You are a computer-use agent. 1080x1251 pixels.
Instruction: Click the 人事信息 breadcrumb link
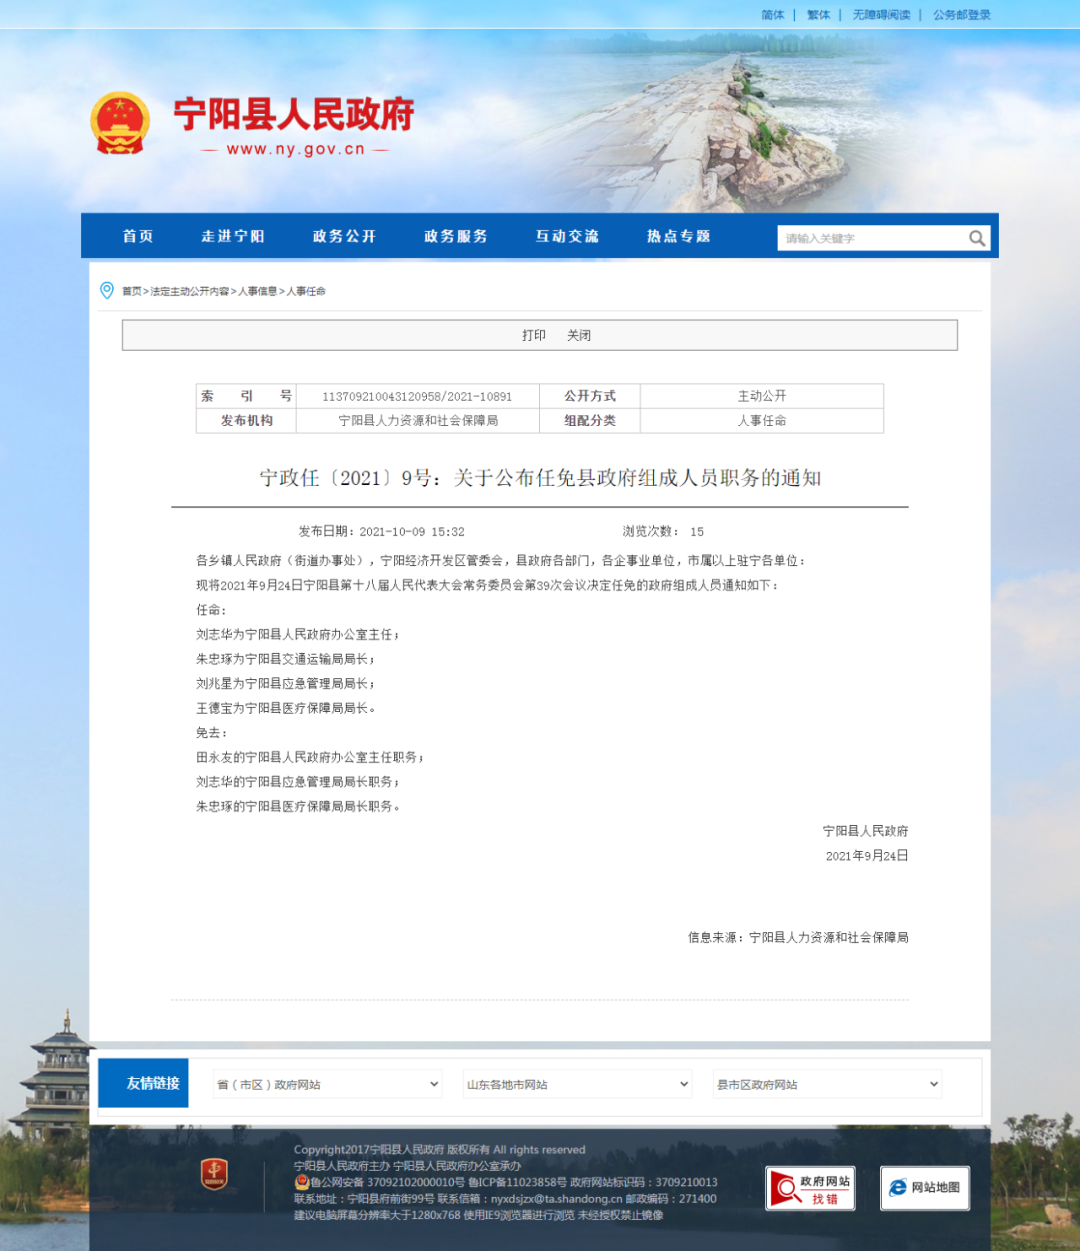[257, 291]
